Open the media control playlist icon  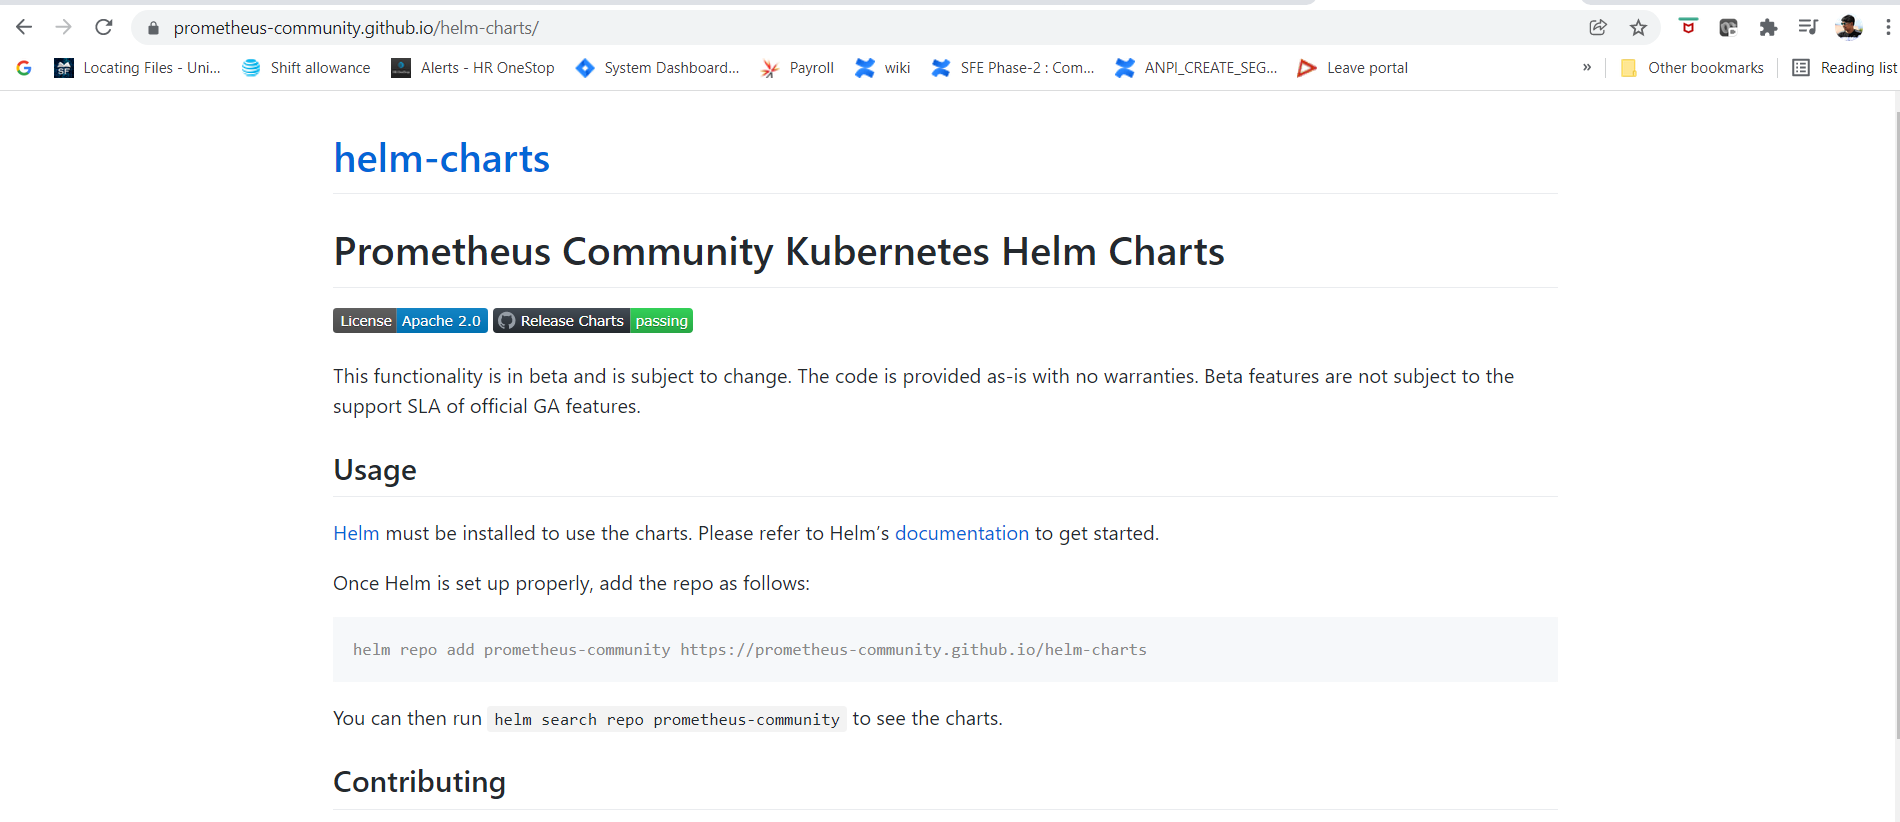click(1808, 27)
